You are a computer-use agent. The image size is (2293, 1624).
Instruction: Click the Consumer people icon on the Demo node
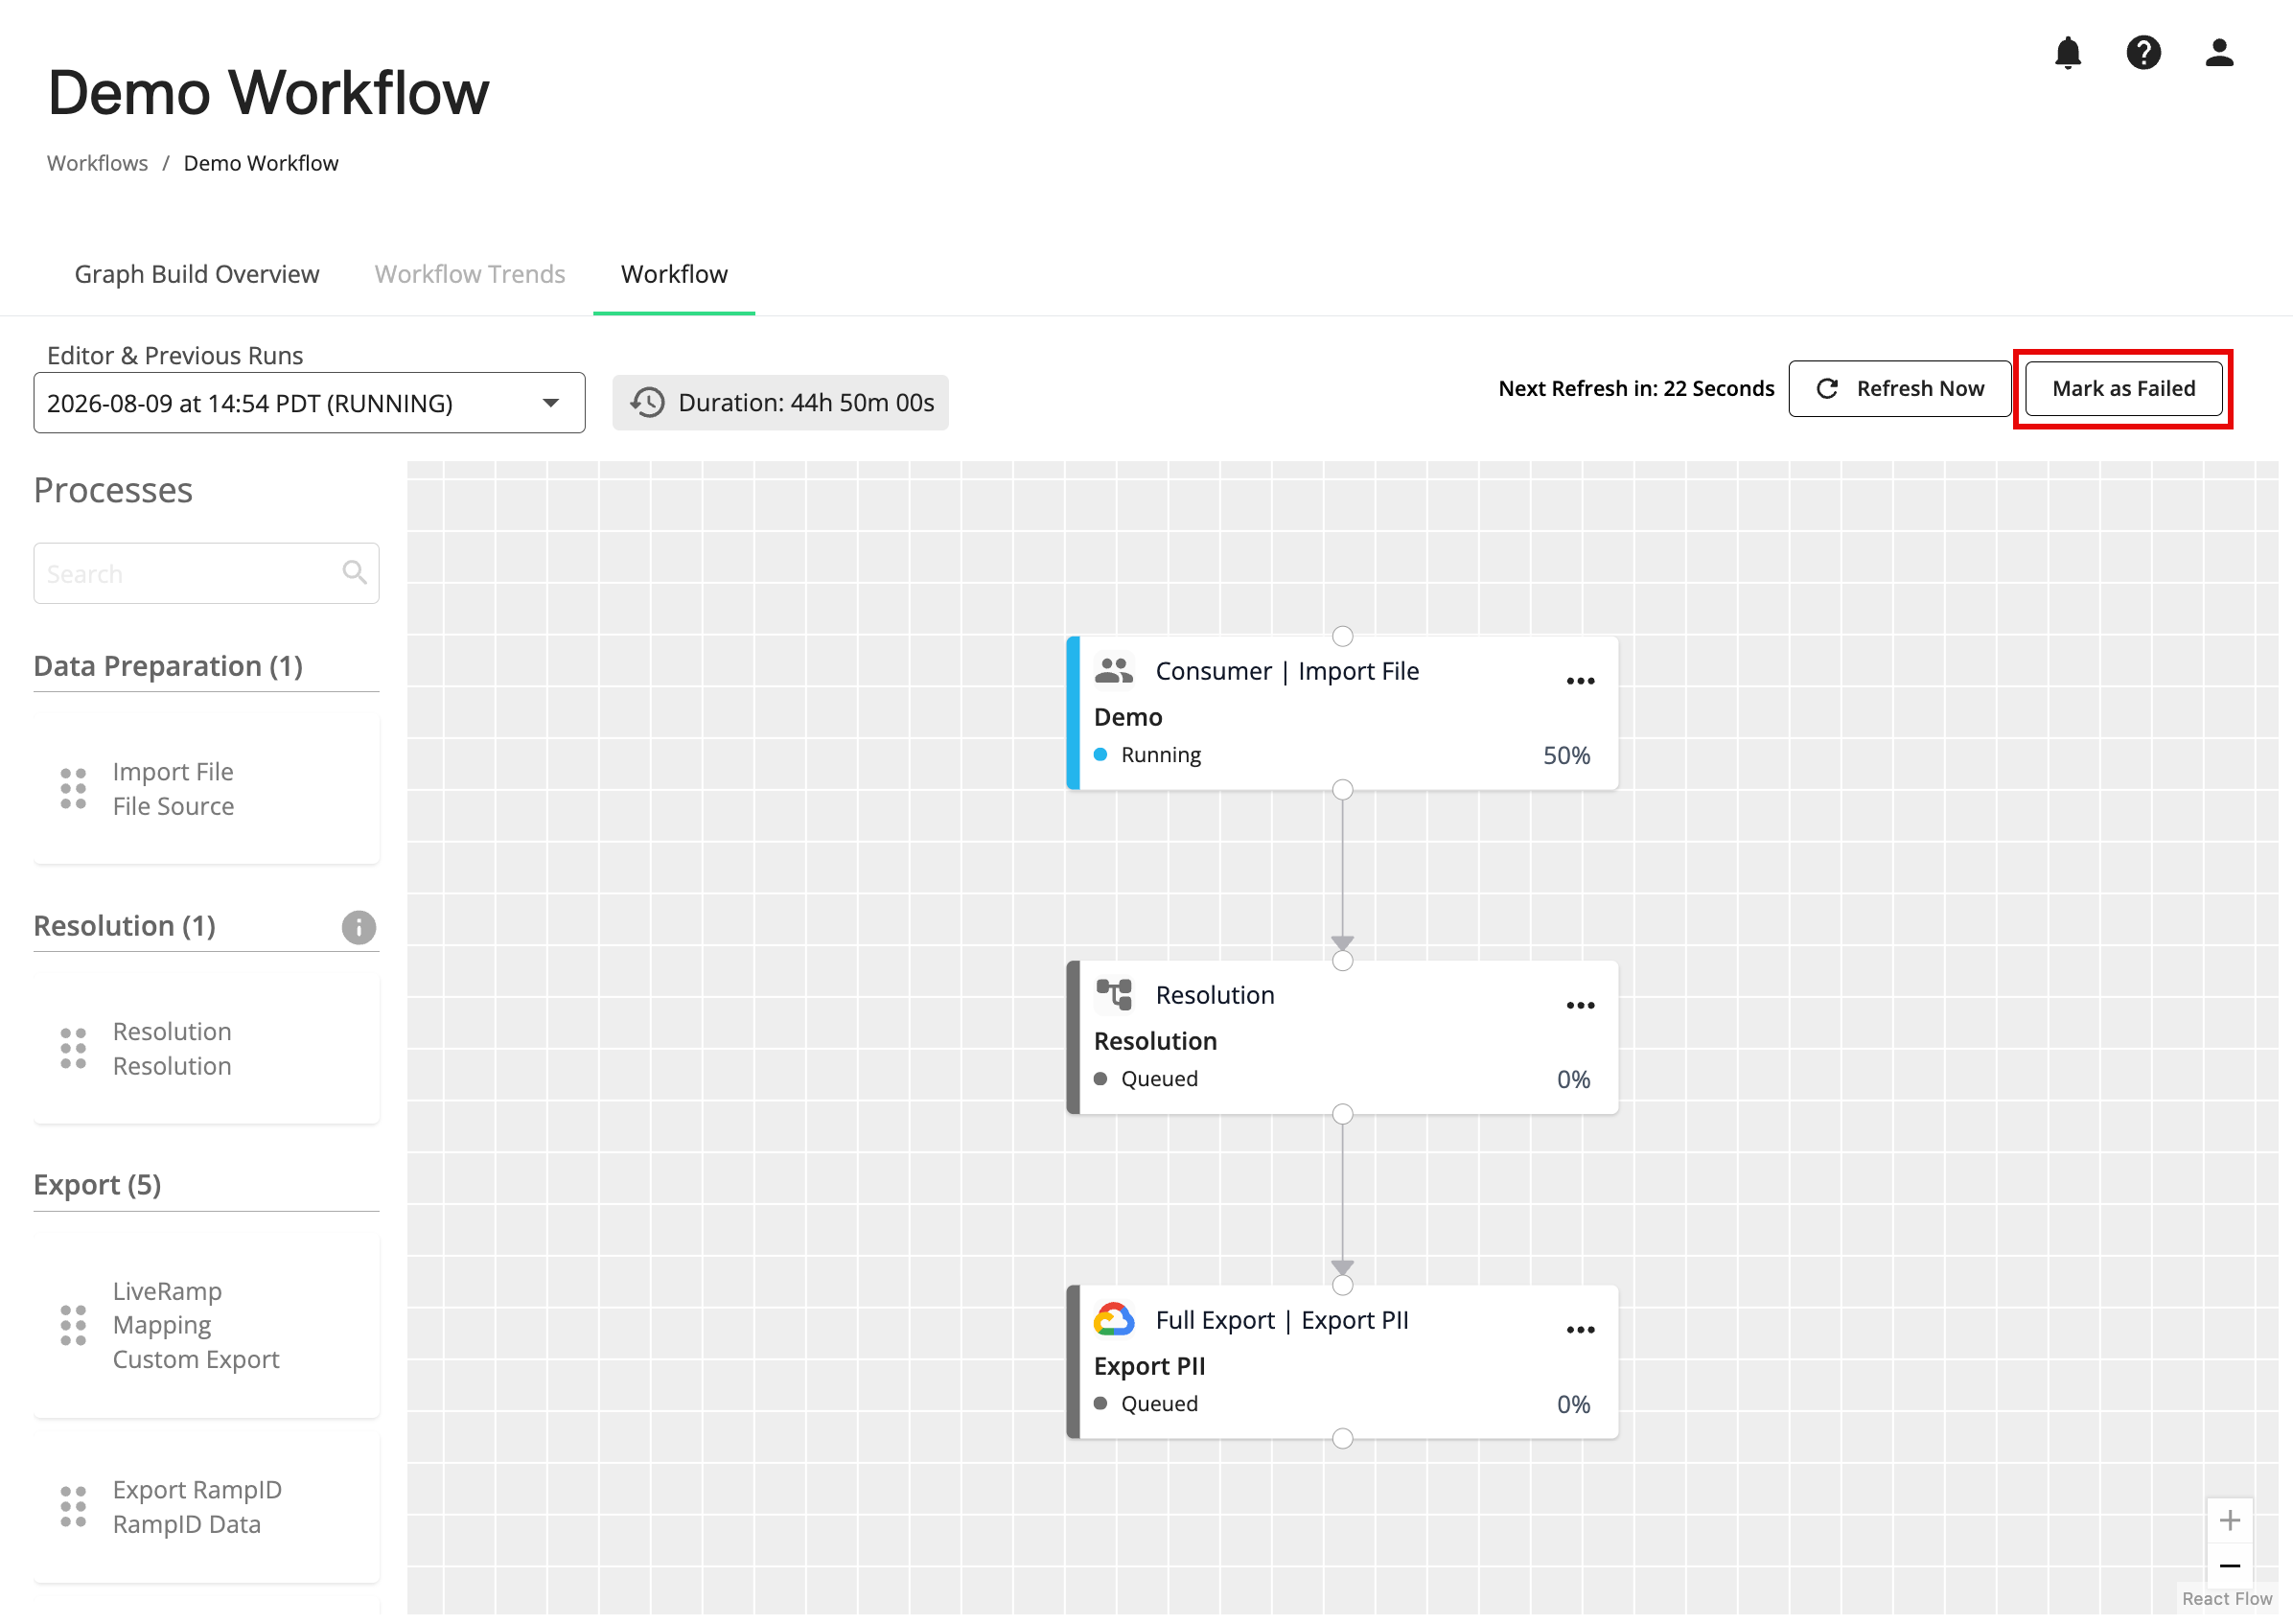pyautogui.click(x=1113, y=671)
